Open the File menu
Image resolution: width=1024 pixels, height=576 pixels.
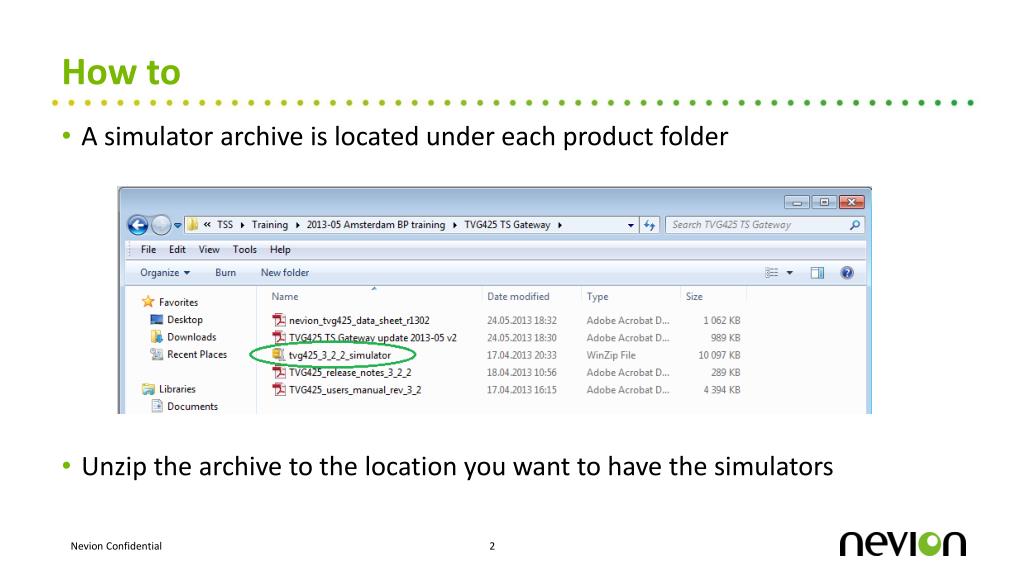point(148,249)
